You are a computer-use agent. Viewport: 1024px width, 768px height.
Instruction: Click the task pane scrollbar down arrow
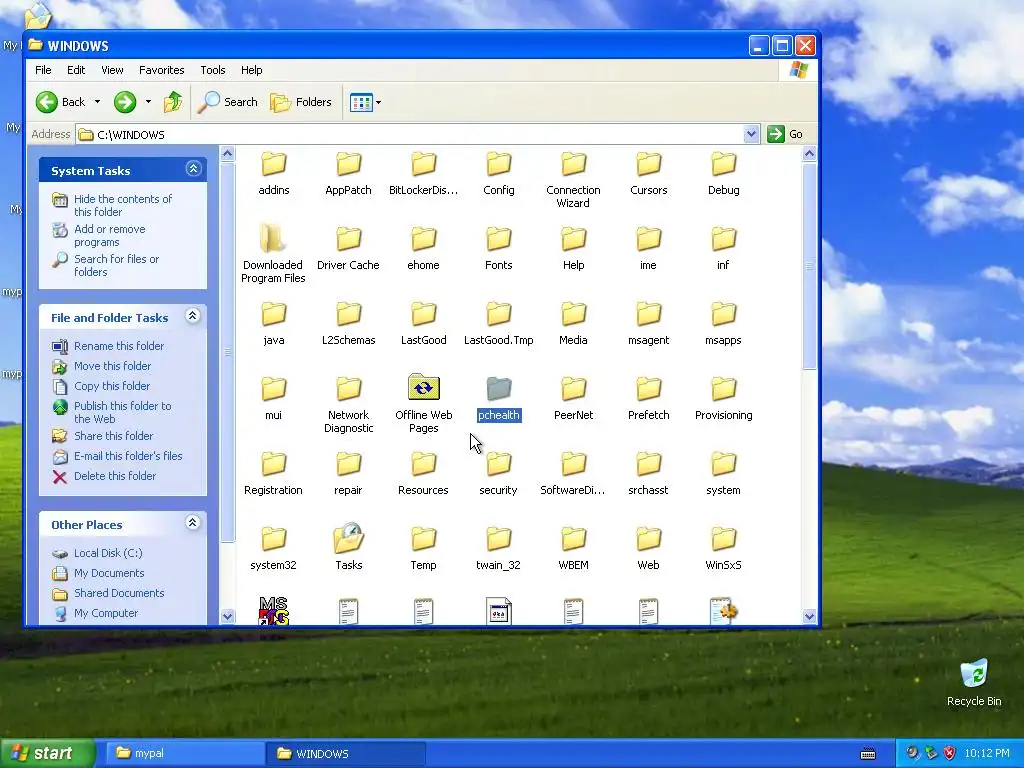pos(227,616)
